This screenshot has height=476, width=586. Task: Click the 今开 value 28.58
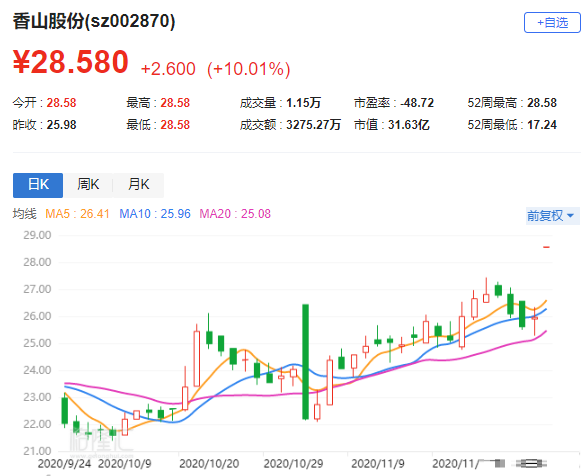61,103
